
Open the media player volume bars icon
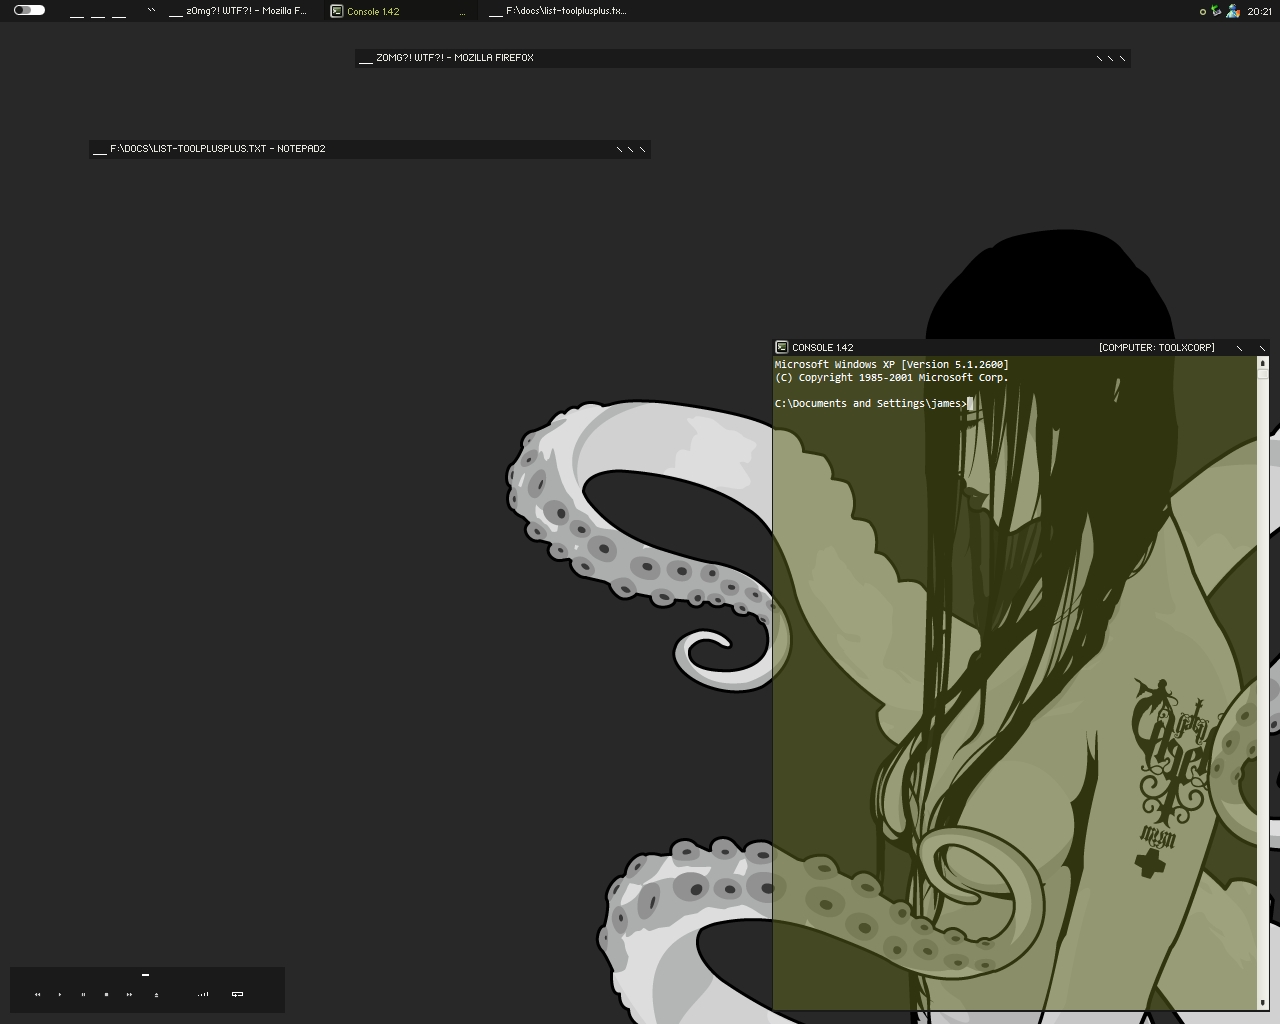(x=204, y=994)
